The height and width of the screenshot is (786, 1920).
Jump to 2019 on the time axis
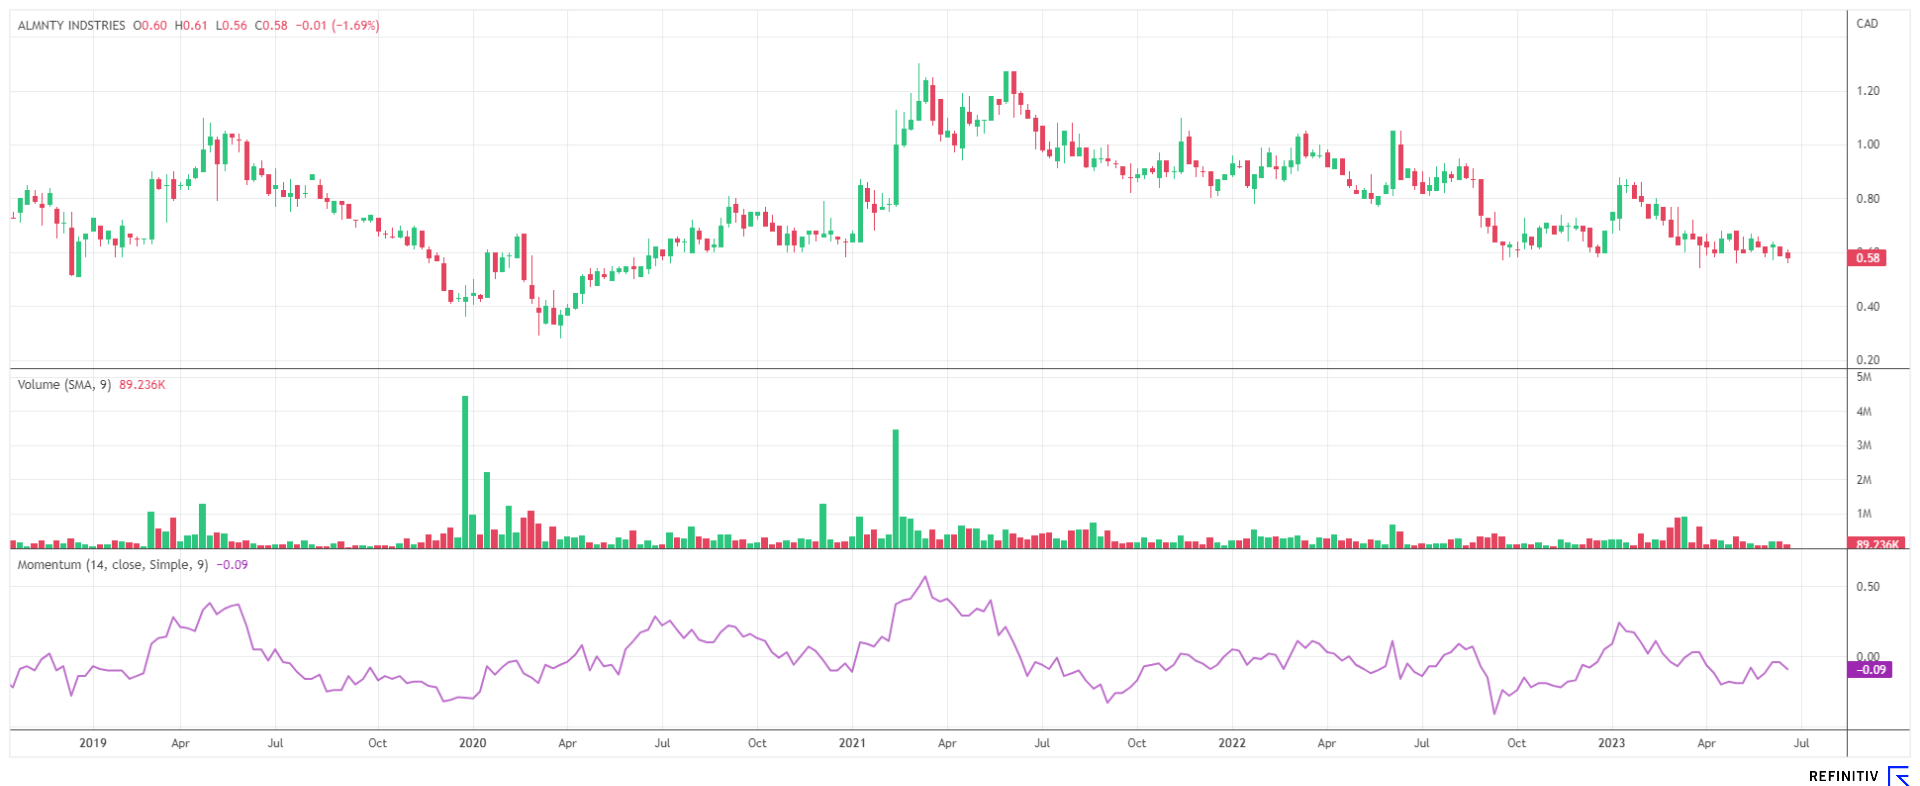(92, 743)
